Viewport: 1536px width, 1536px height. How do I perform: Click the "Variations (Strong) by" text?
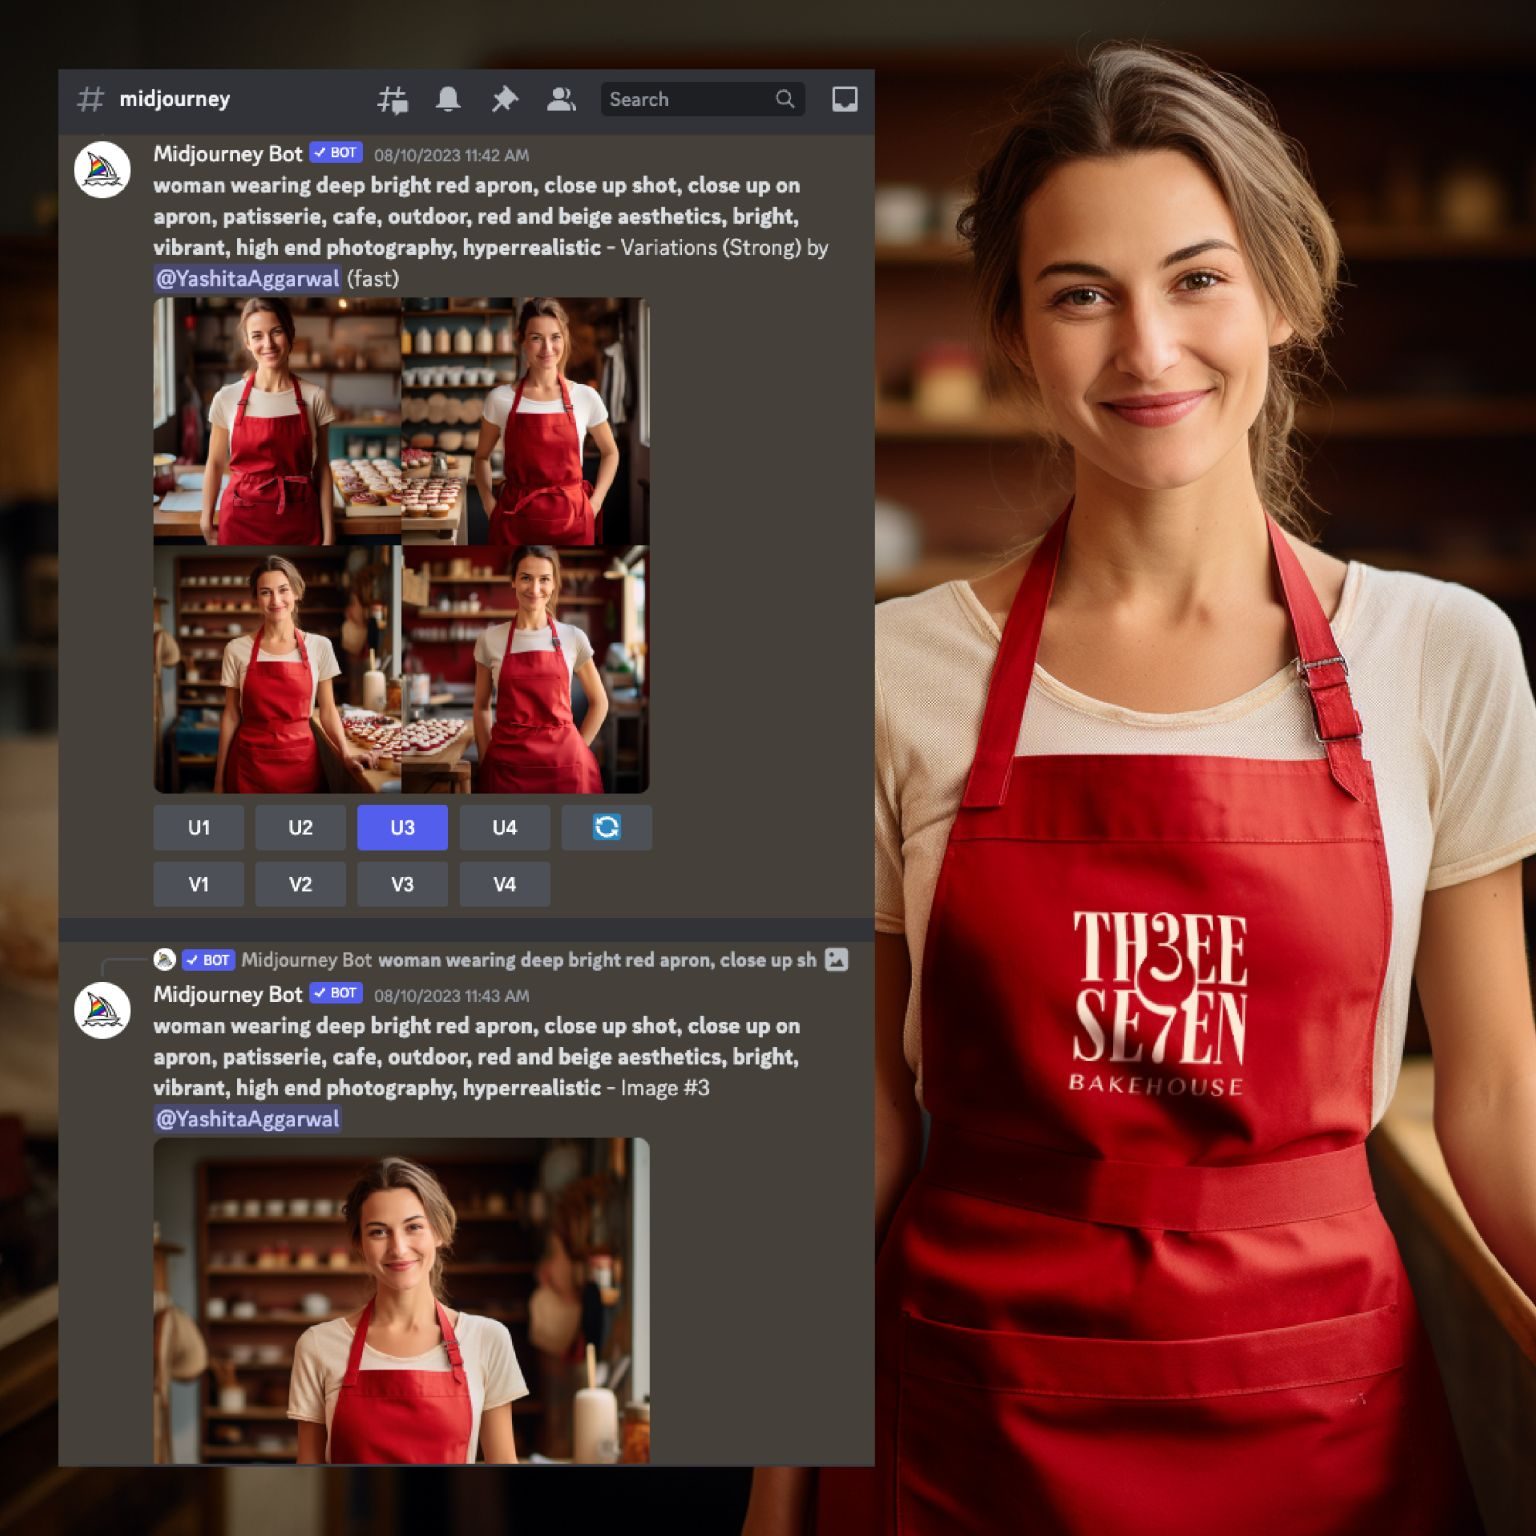pos(725,248)
